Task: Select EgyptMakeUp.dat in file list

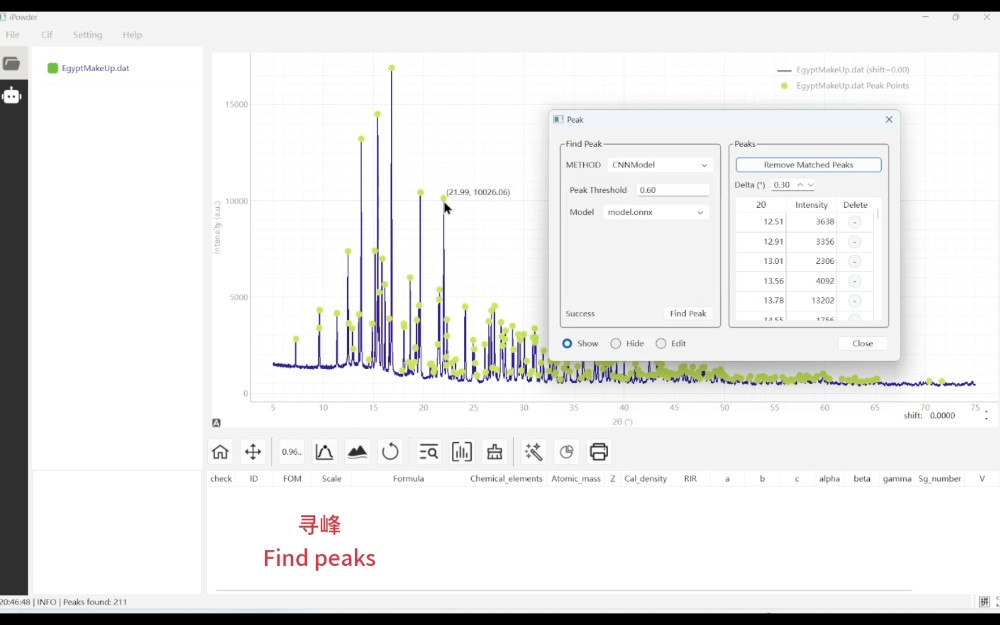Action: pyautogui.click(x=95, y=68)
